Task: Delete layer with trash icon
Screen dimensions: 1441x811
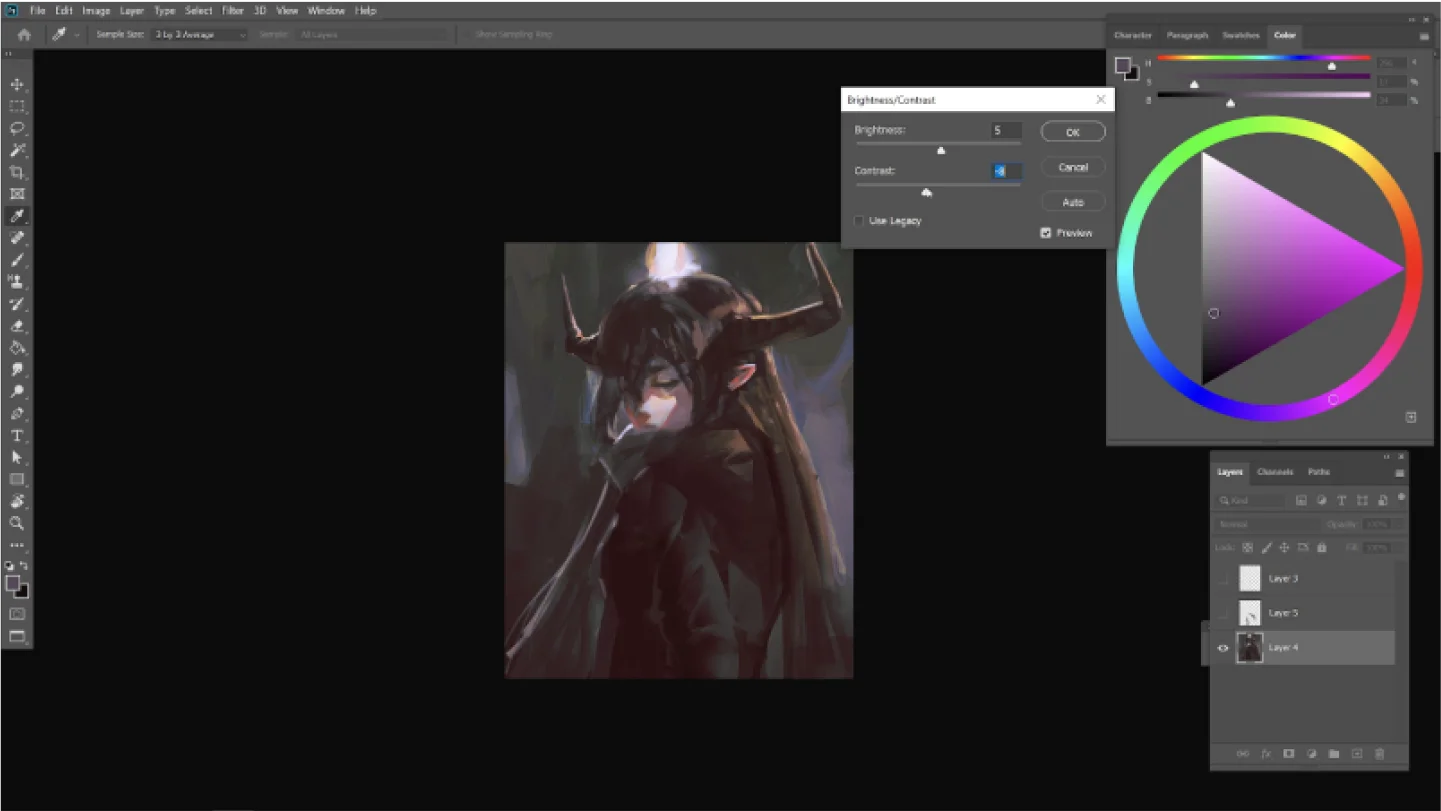Action: click(1380, 754)
